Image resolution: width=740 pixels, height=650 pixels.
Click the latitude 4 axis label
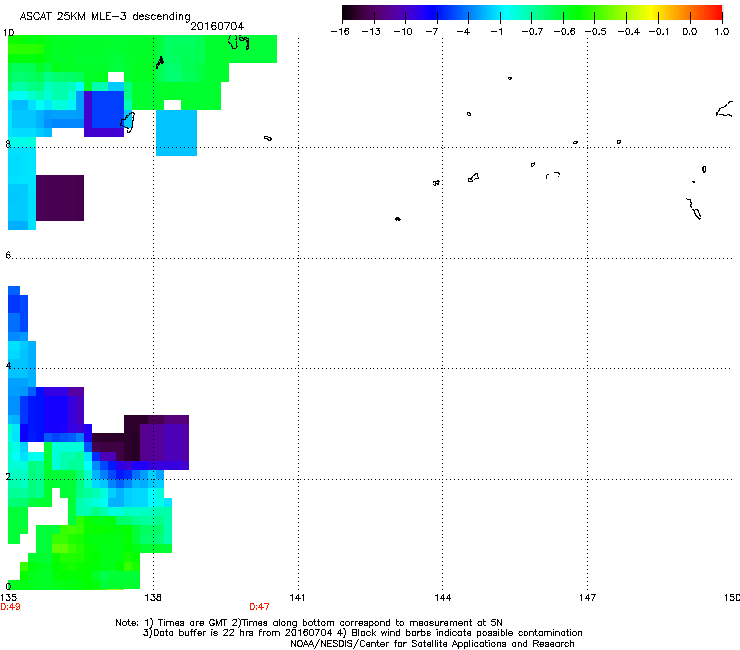pos(8,365)
